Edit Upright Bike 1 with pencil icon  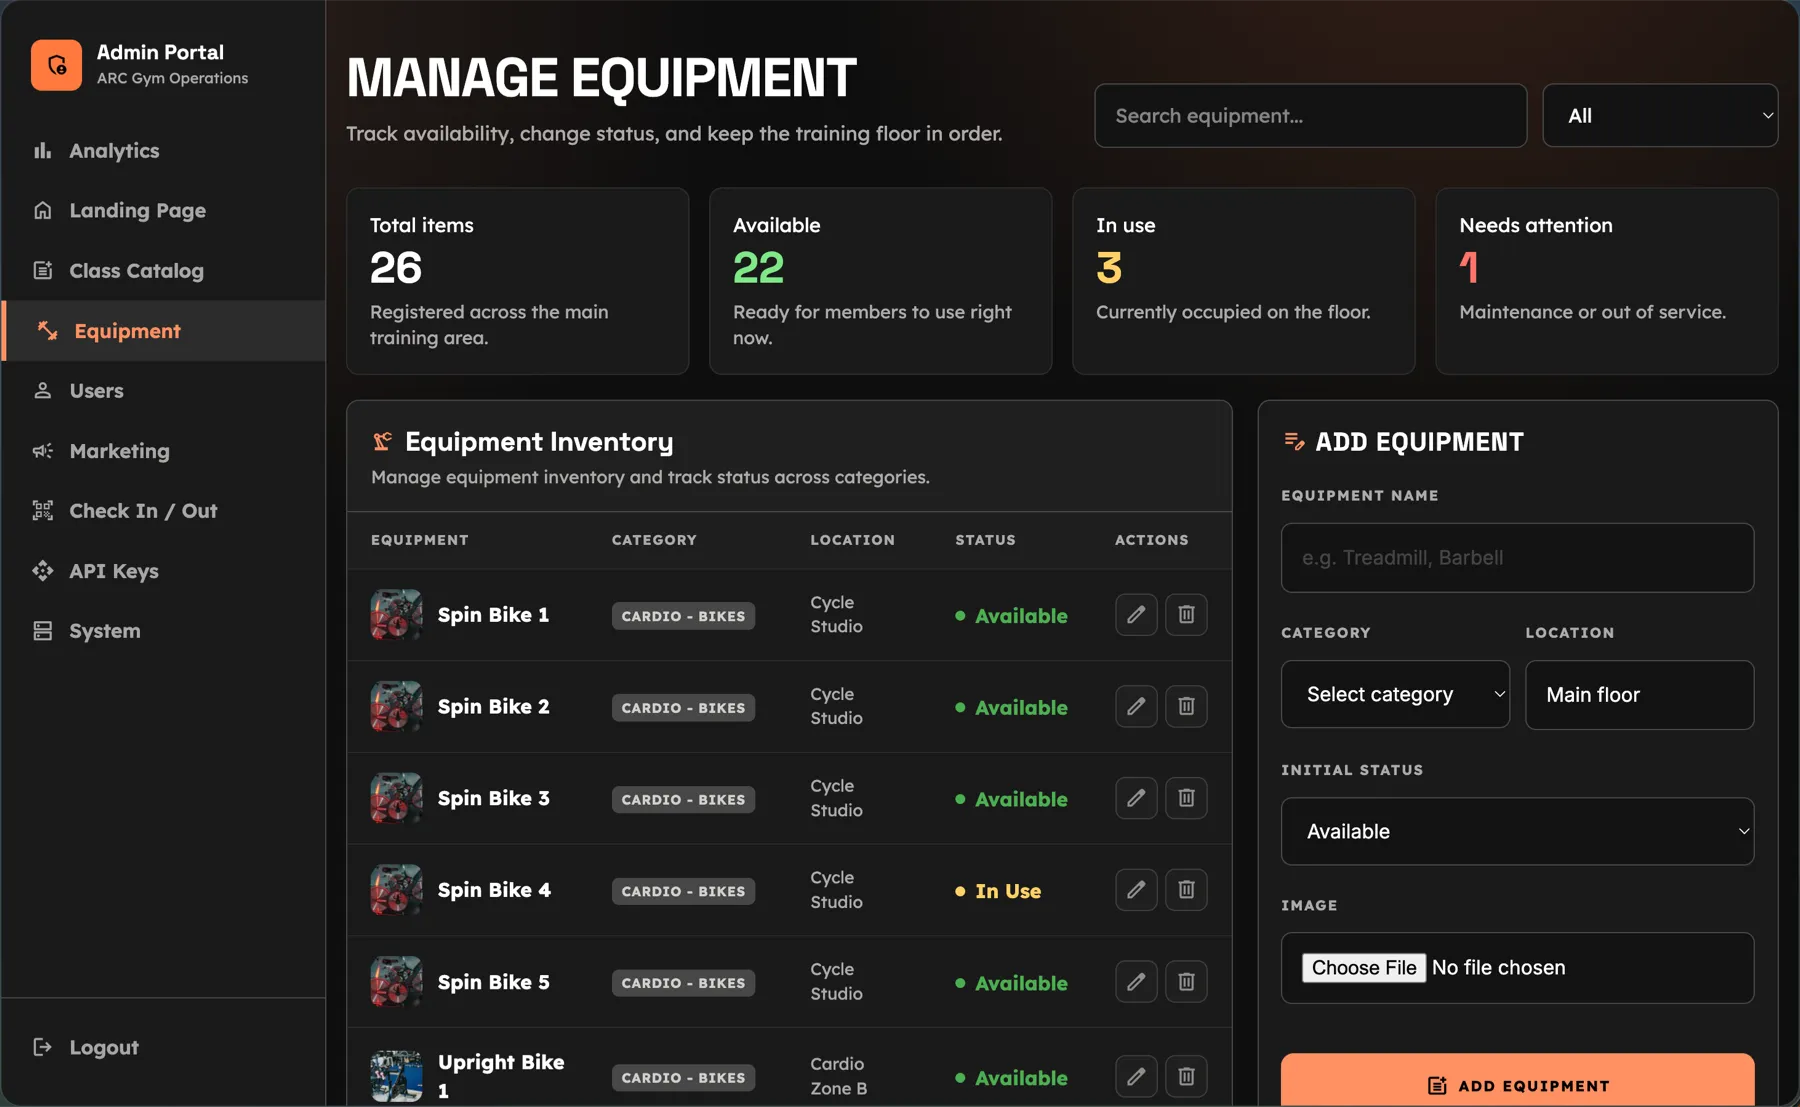click(1136, 1076)
